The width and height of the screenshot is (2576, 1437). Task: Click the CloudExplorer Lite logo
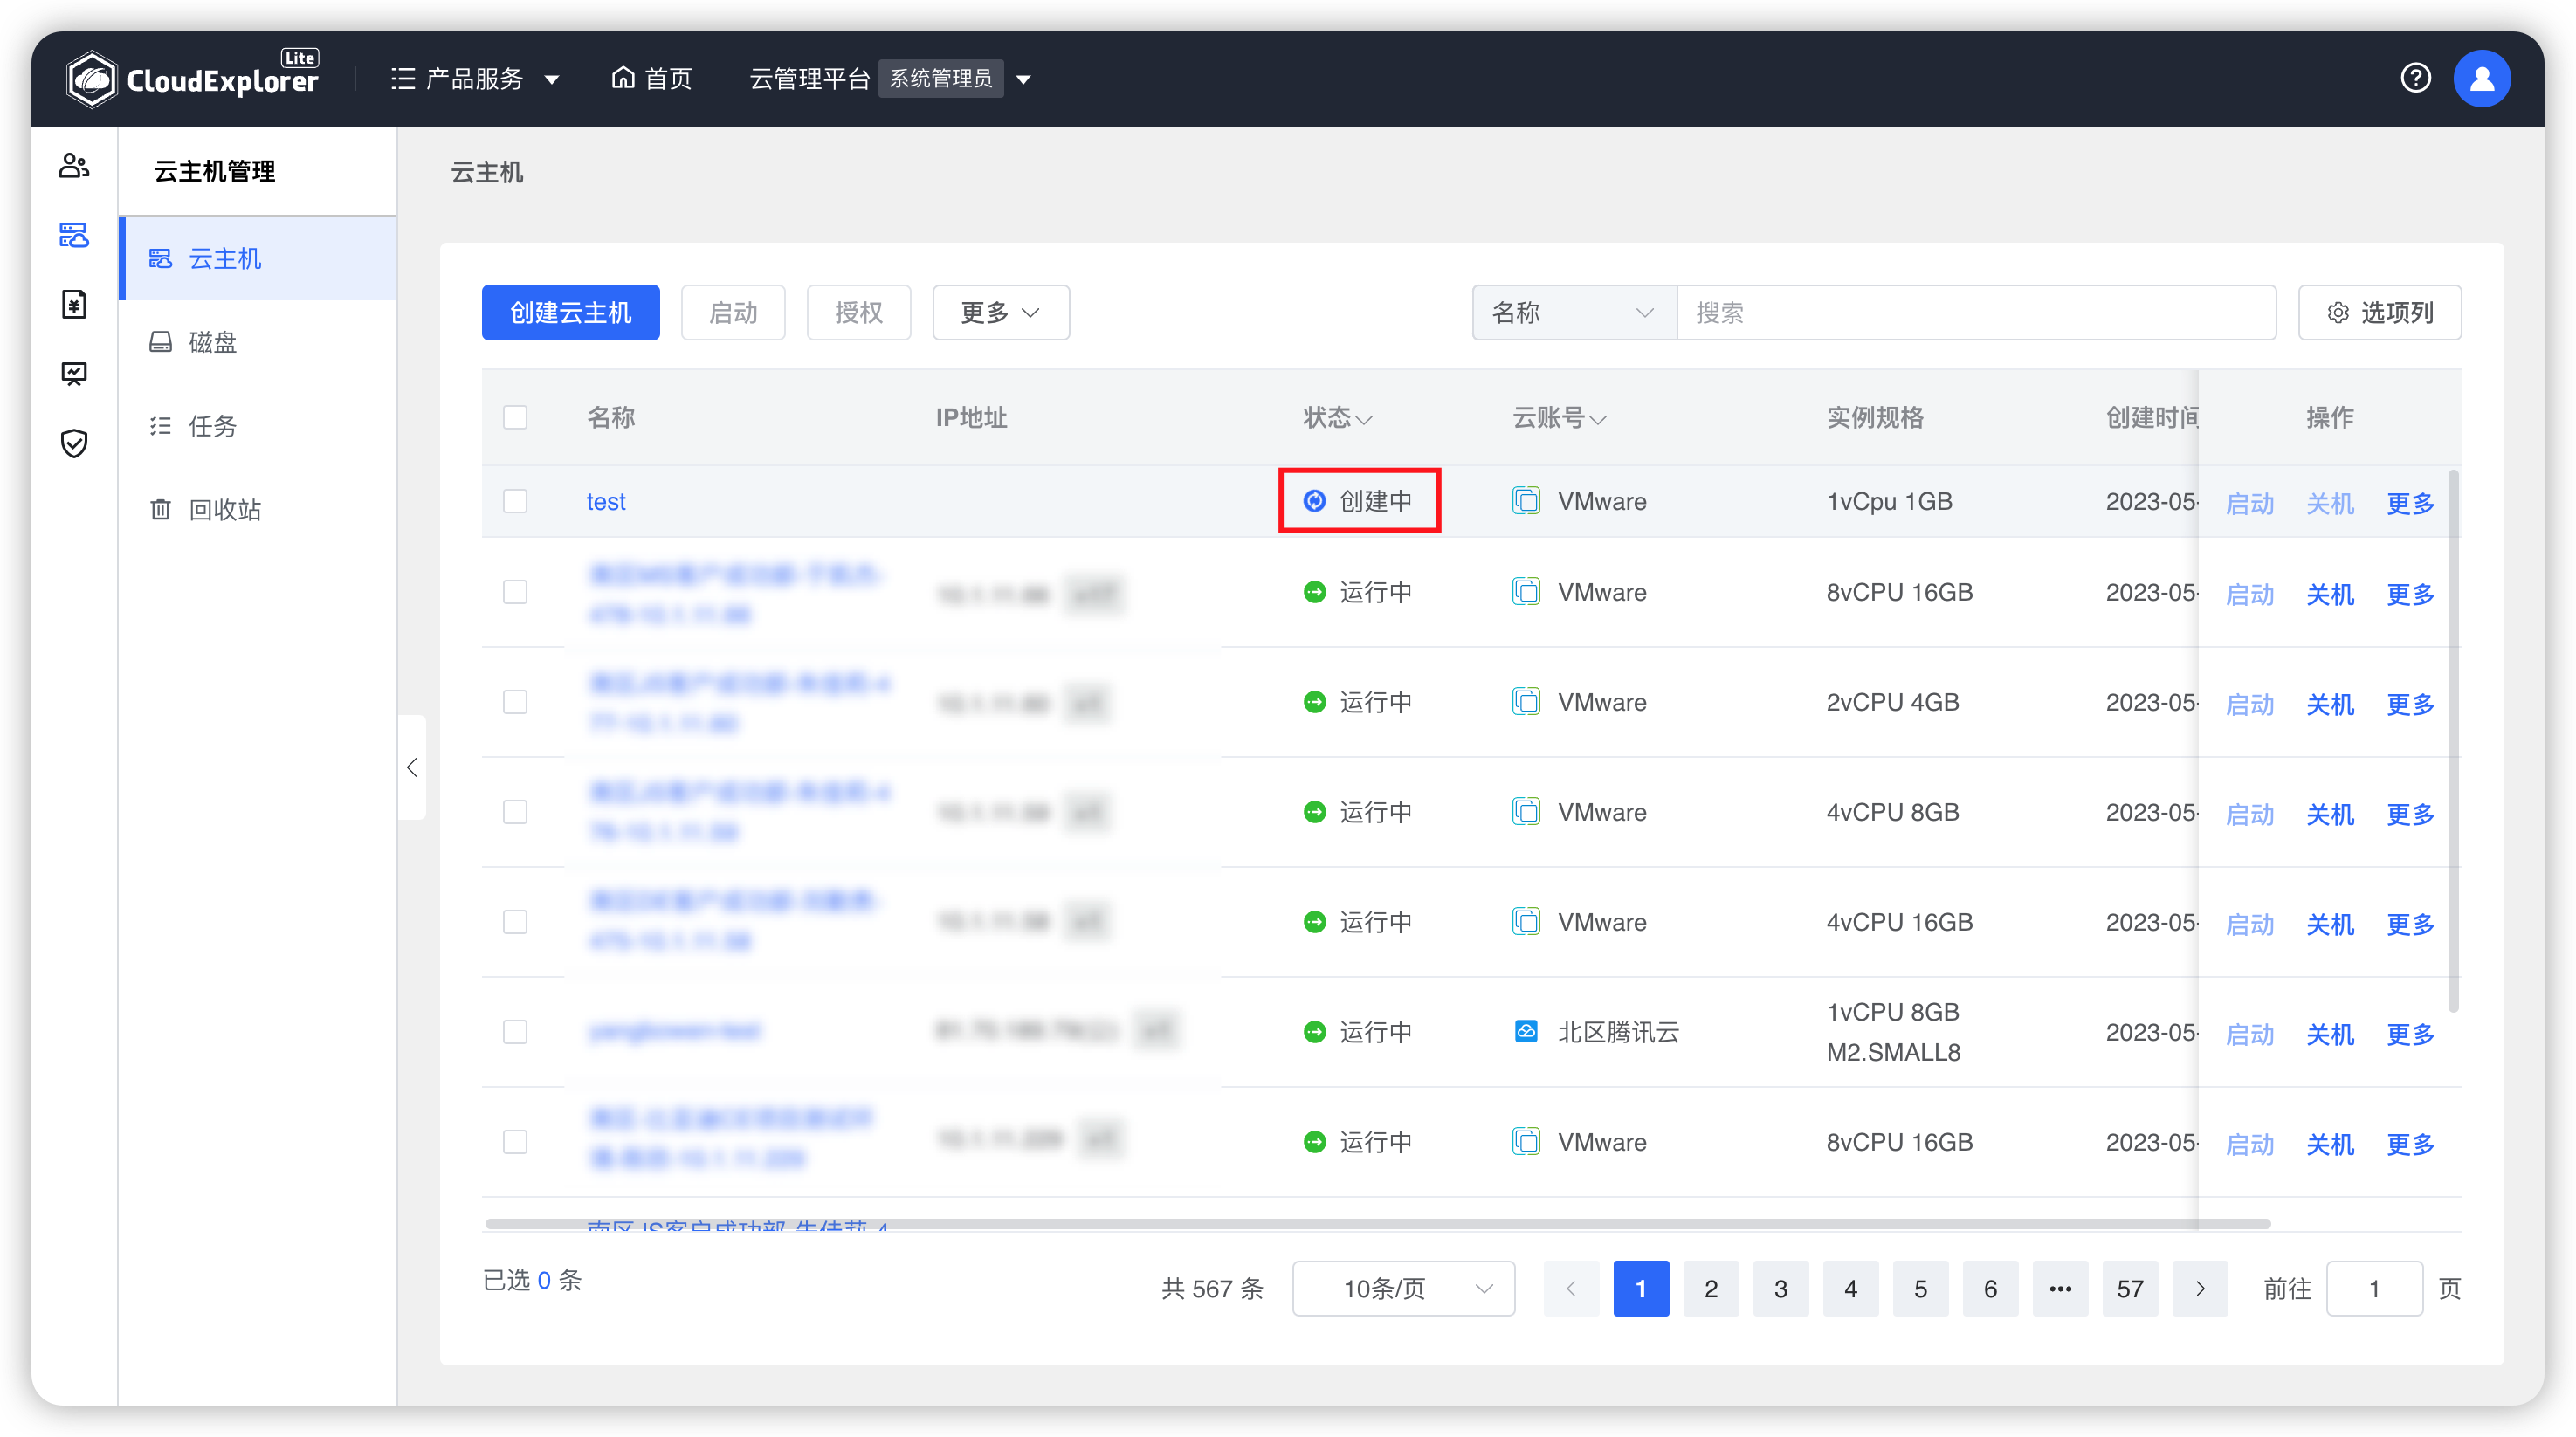tap(192, 78)
